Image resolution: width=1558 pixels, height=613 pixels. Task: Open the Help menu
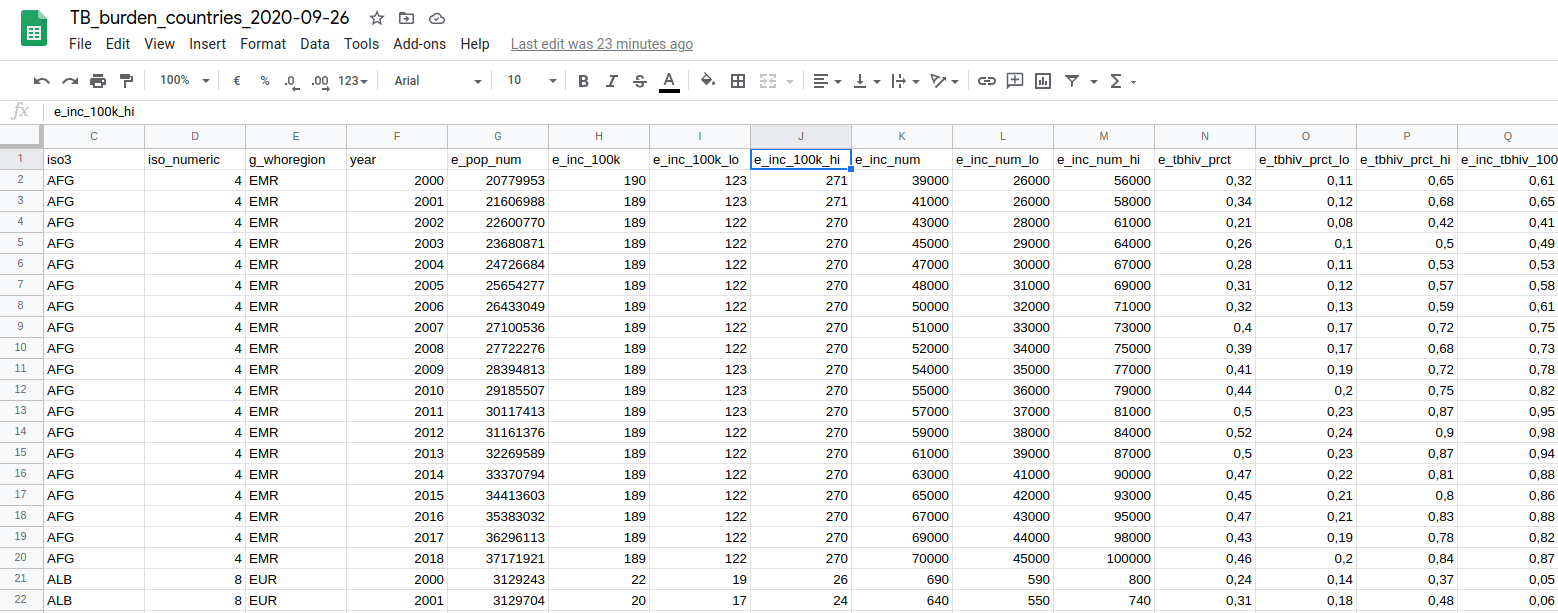(475, 44)
